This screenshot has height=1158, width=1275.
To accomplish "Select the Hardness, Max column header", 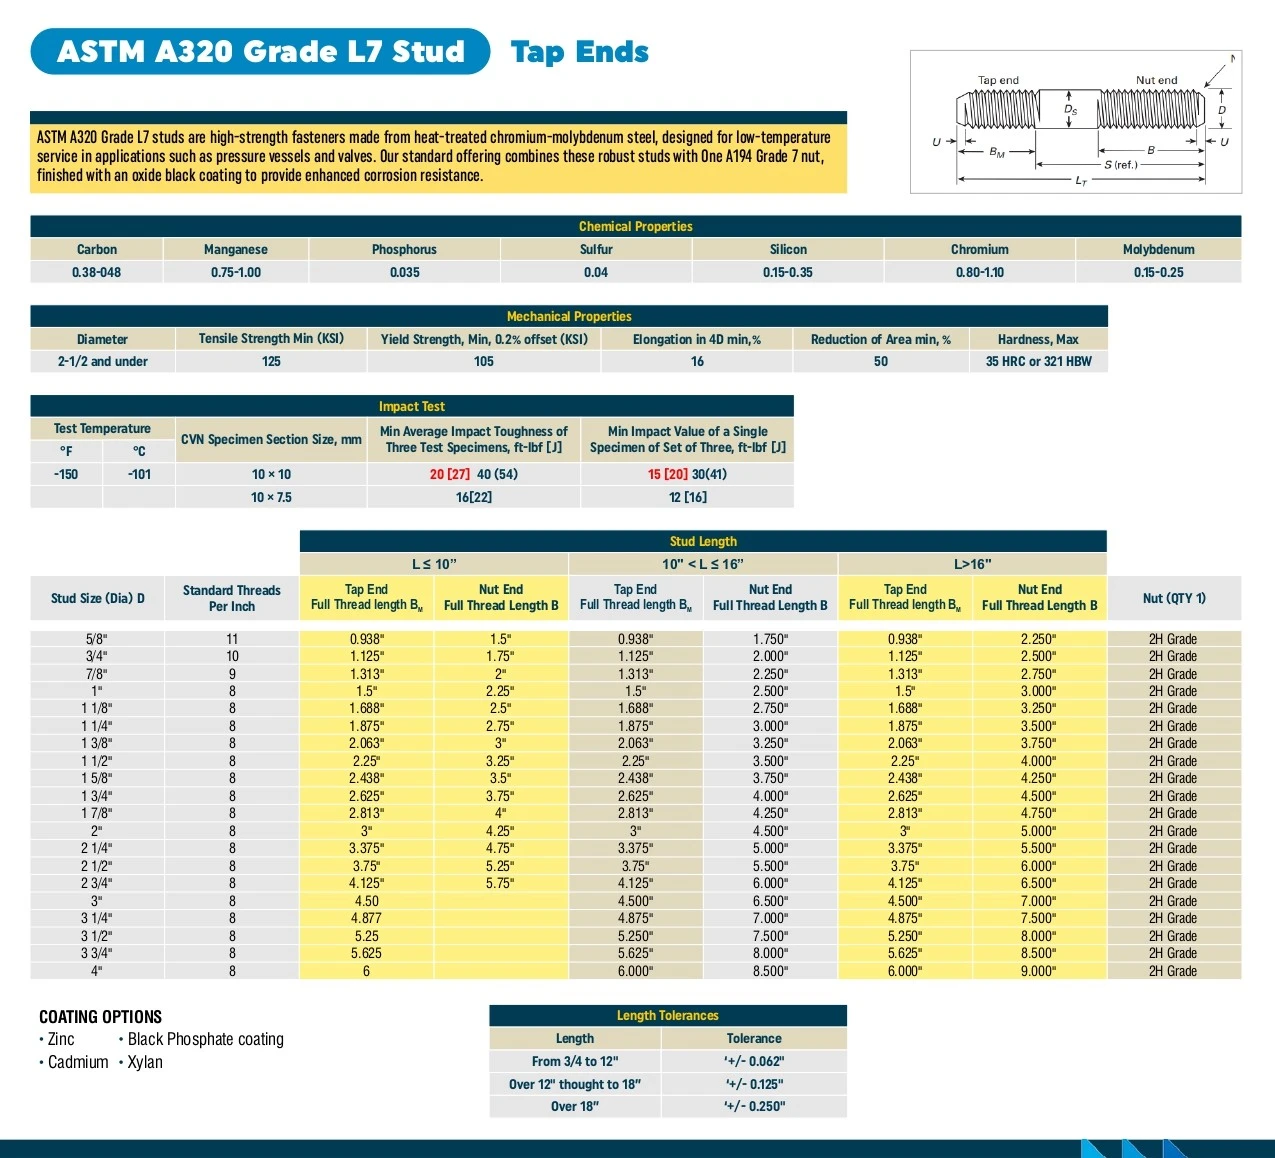I will [x=1038, y=339].
